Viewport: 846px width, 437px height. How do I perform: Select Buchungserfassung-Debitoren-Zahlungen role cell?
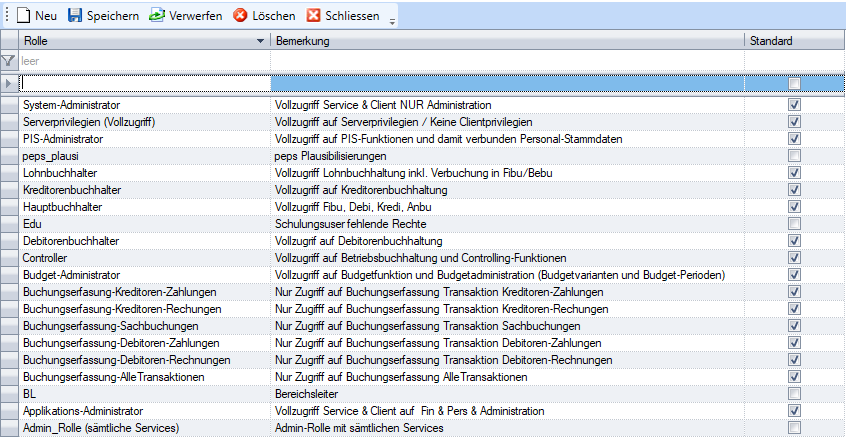[144, 343]
